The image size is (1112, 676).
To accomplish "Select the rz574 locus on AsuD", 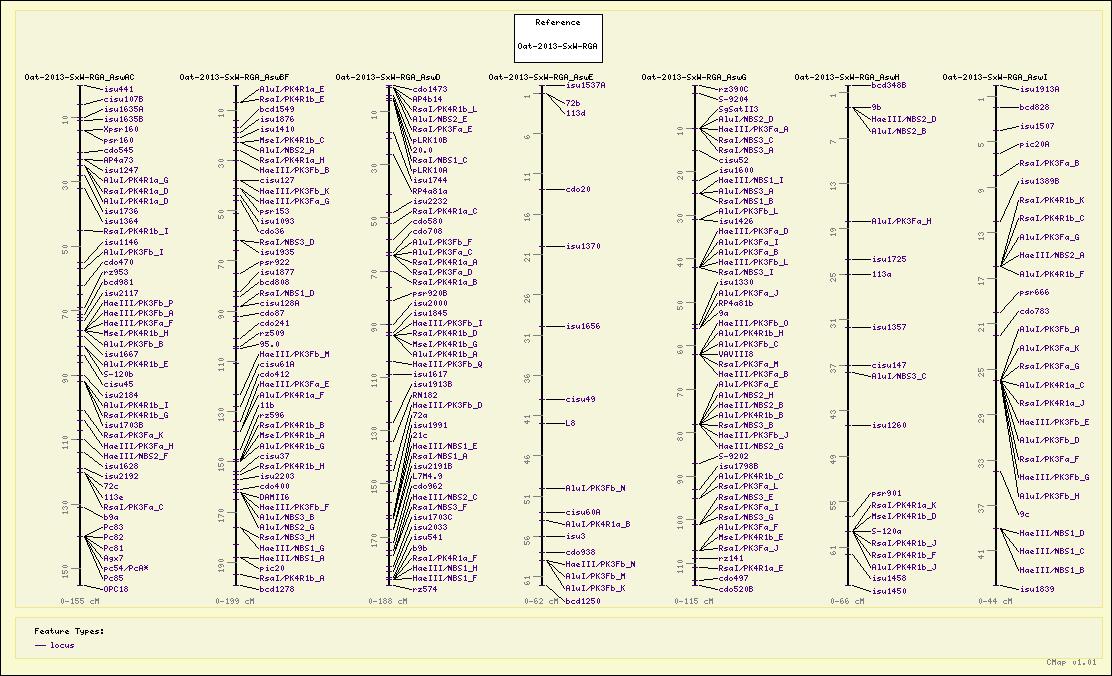I will [x=425, y=589].
